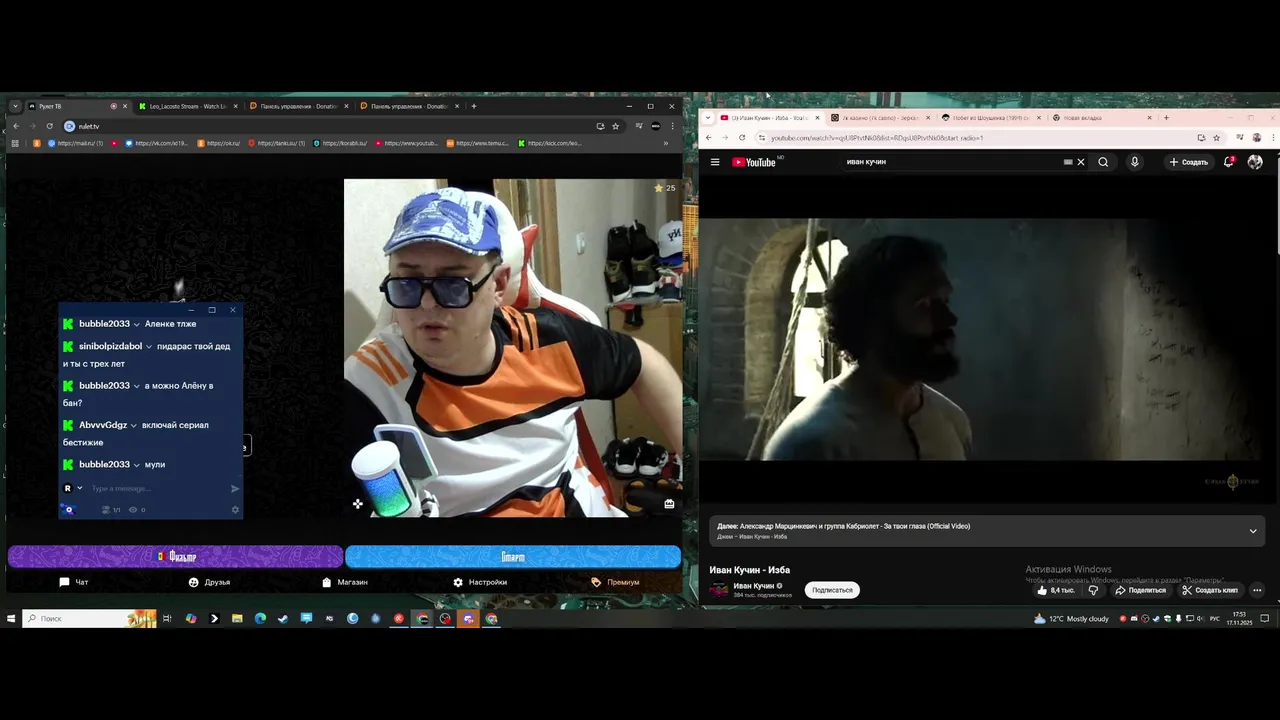The image size is (1280, 720).
Task: Send chat message arrow icon
Action: (235, 488)
